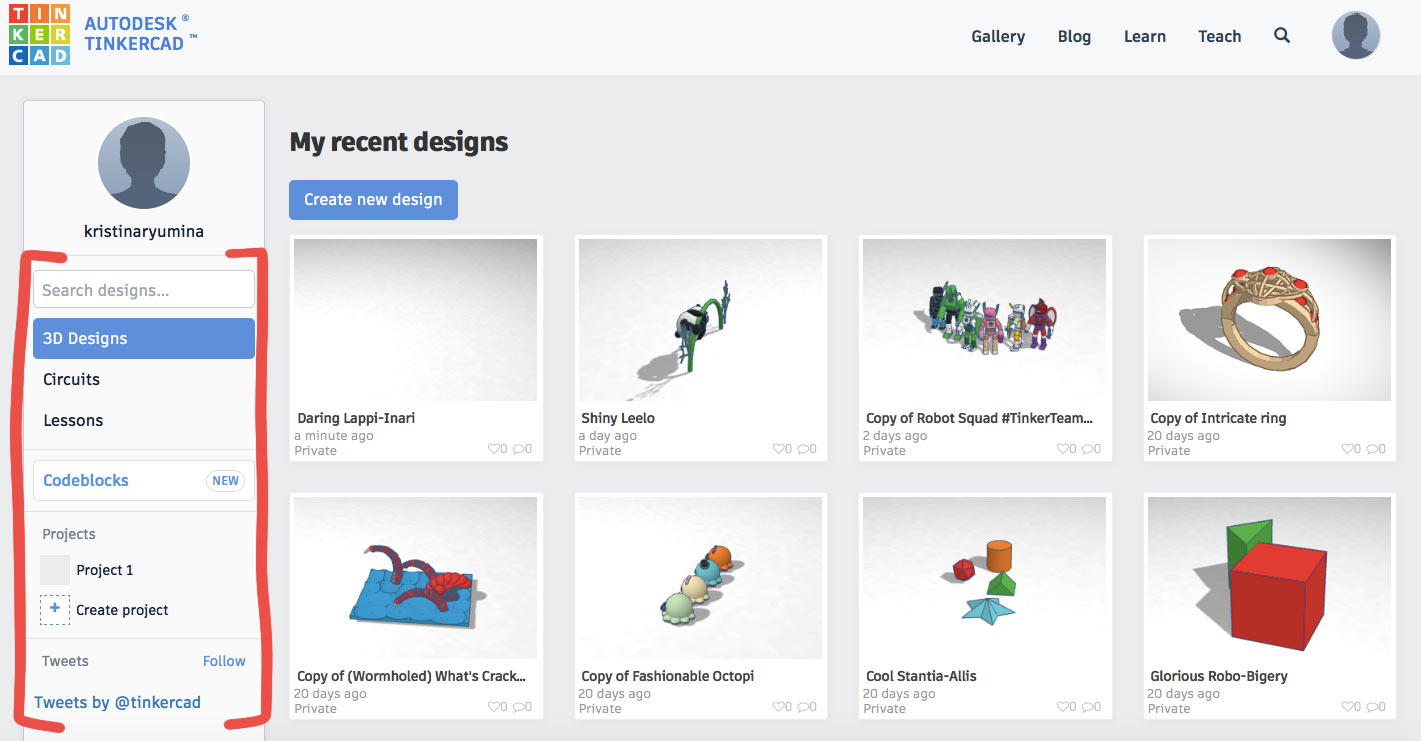Open the Fashionable Octopi design thumbnail

click(x=700, y=578)
